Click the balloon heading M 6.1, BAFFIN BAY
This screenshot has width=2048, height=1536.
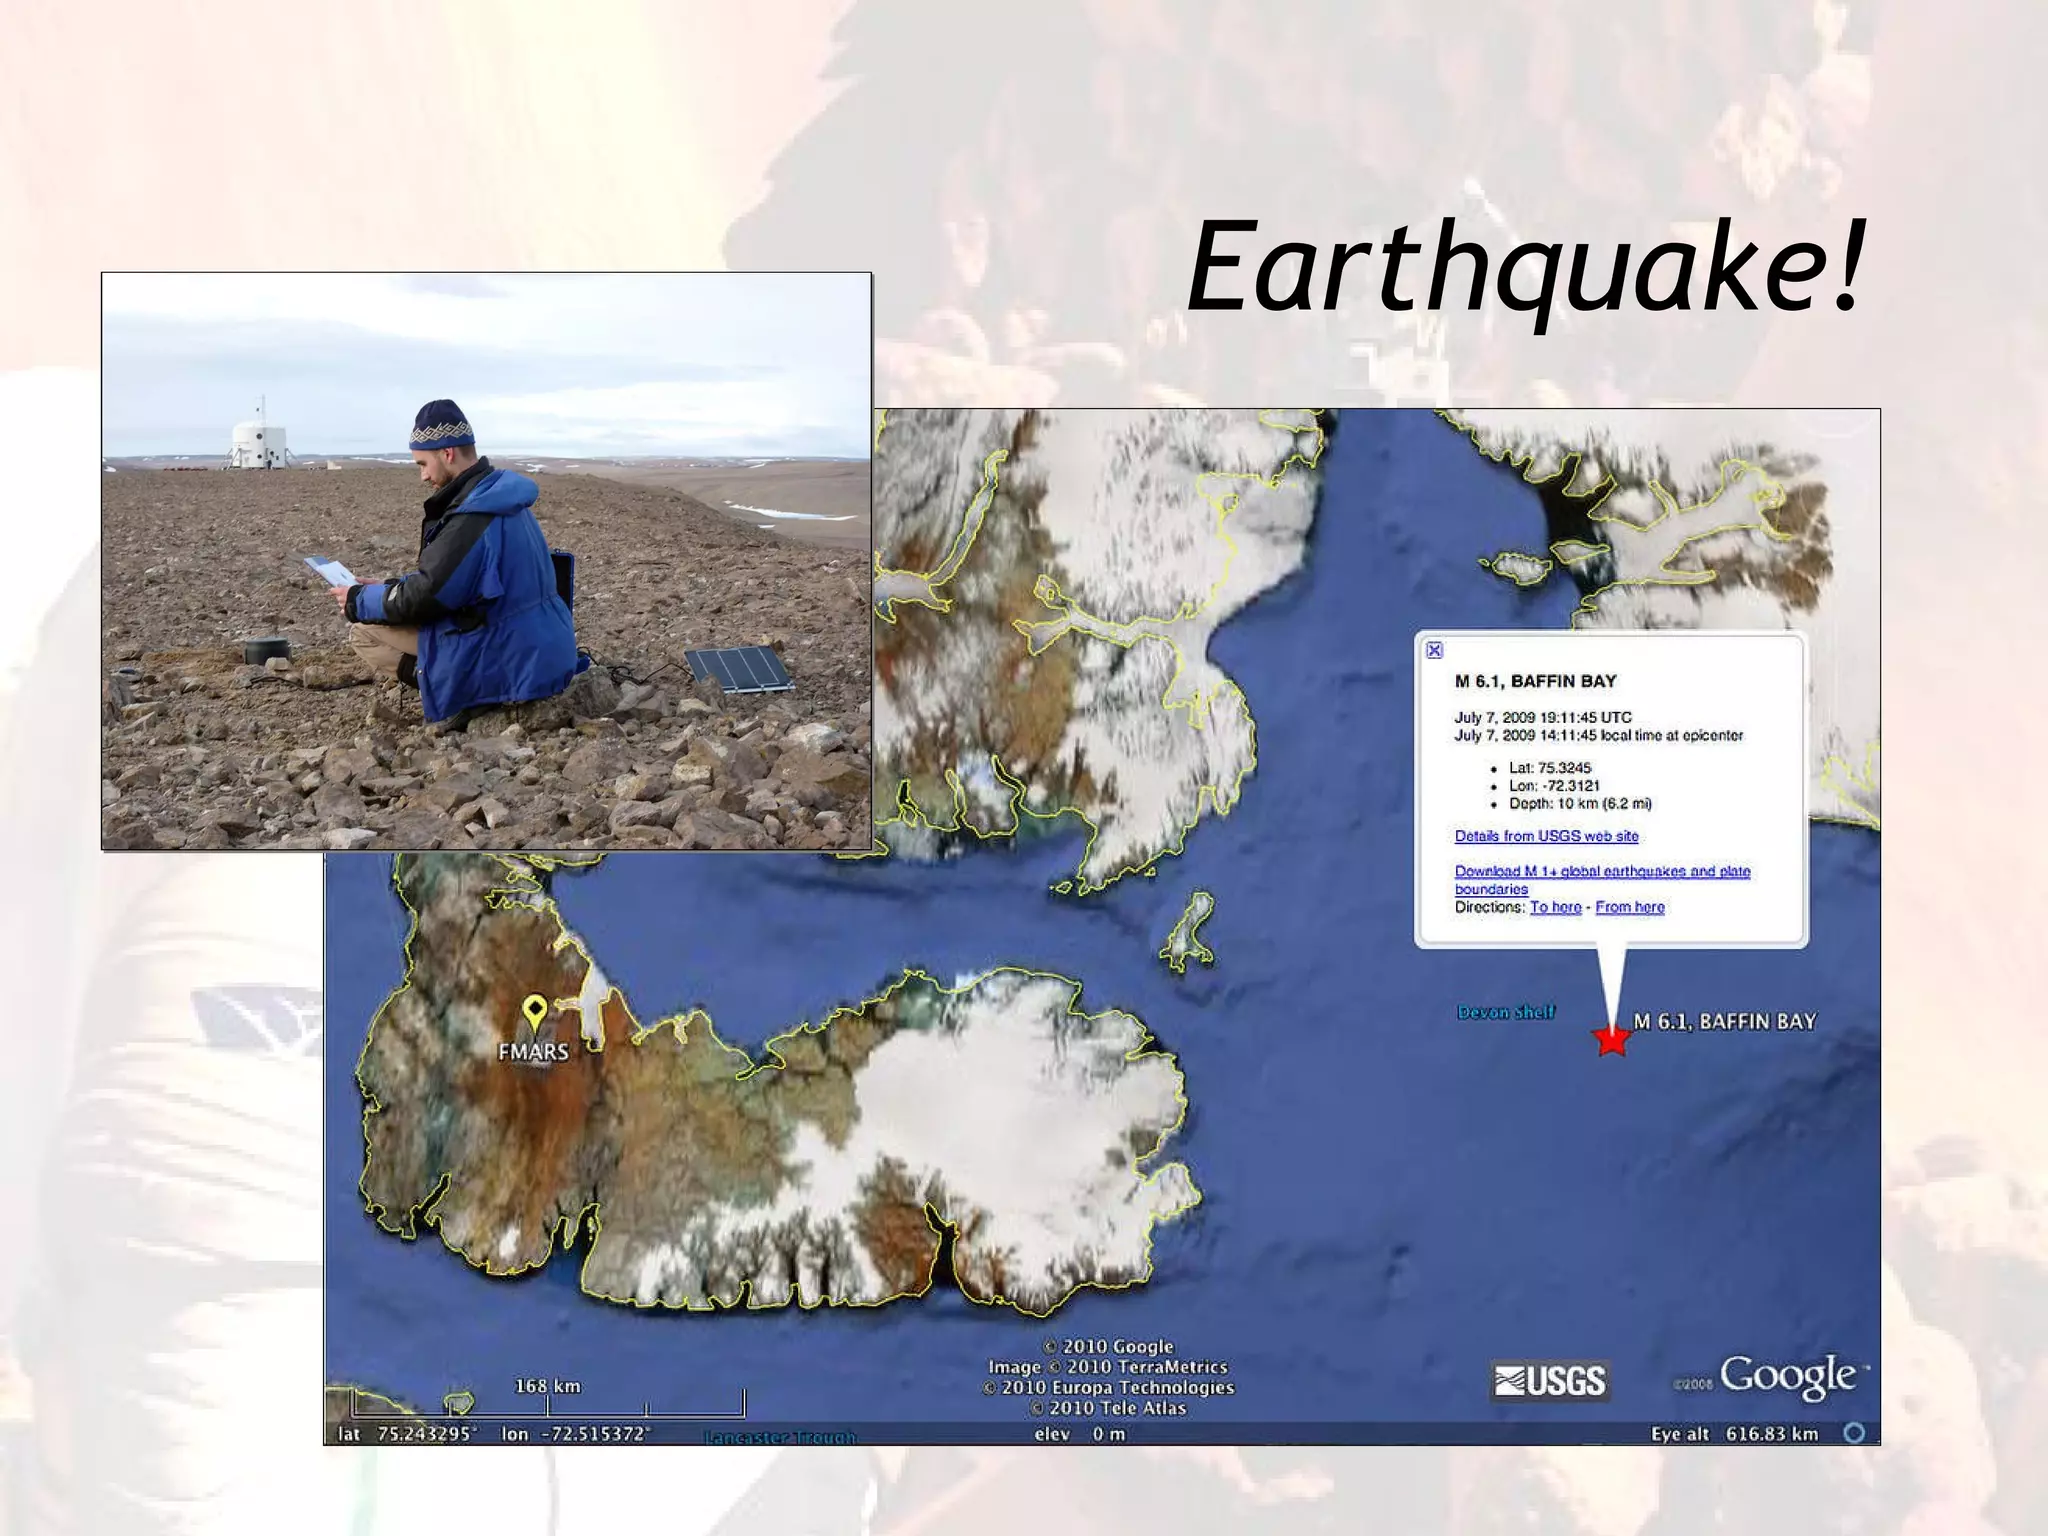click(x=1535, y=681)
